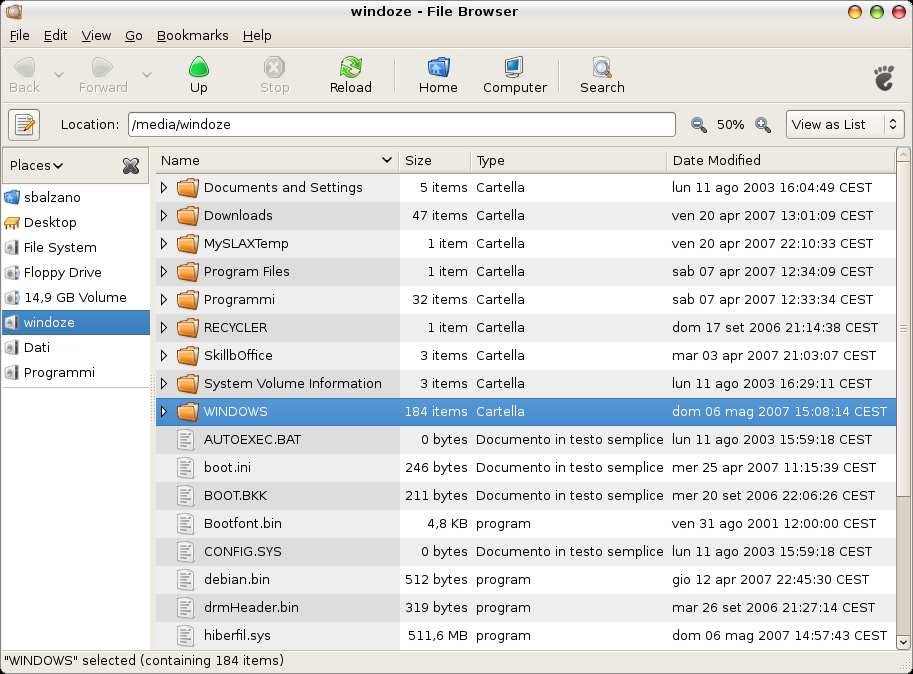
Task: Select the Bootfont.bin file name
Action: (243, 523)
